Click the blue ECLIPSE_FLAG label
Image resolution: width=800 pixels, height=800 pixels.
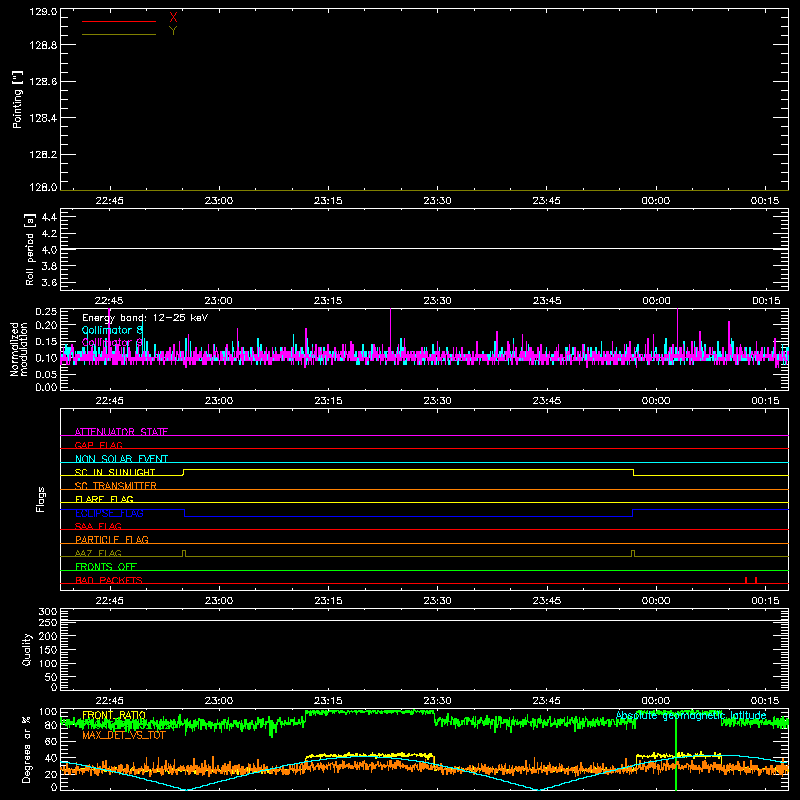[109, 513]
